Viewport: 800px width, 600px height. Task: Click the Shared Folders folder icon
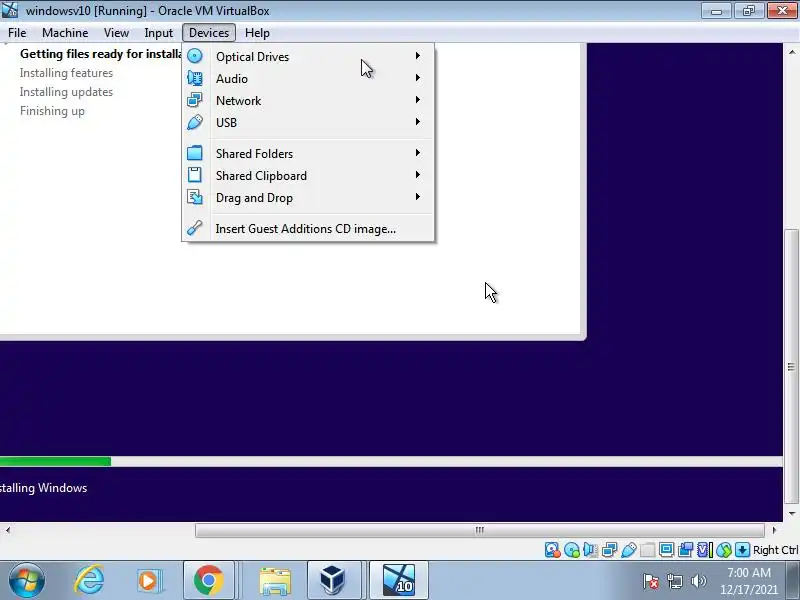[x=194, y=153]
